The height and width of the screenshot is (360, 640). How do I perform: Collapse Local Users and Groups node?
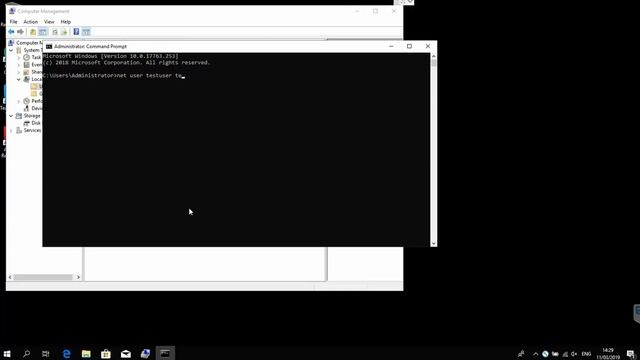pyautogui.click(x=18, y=79)
